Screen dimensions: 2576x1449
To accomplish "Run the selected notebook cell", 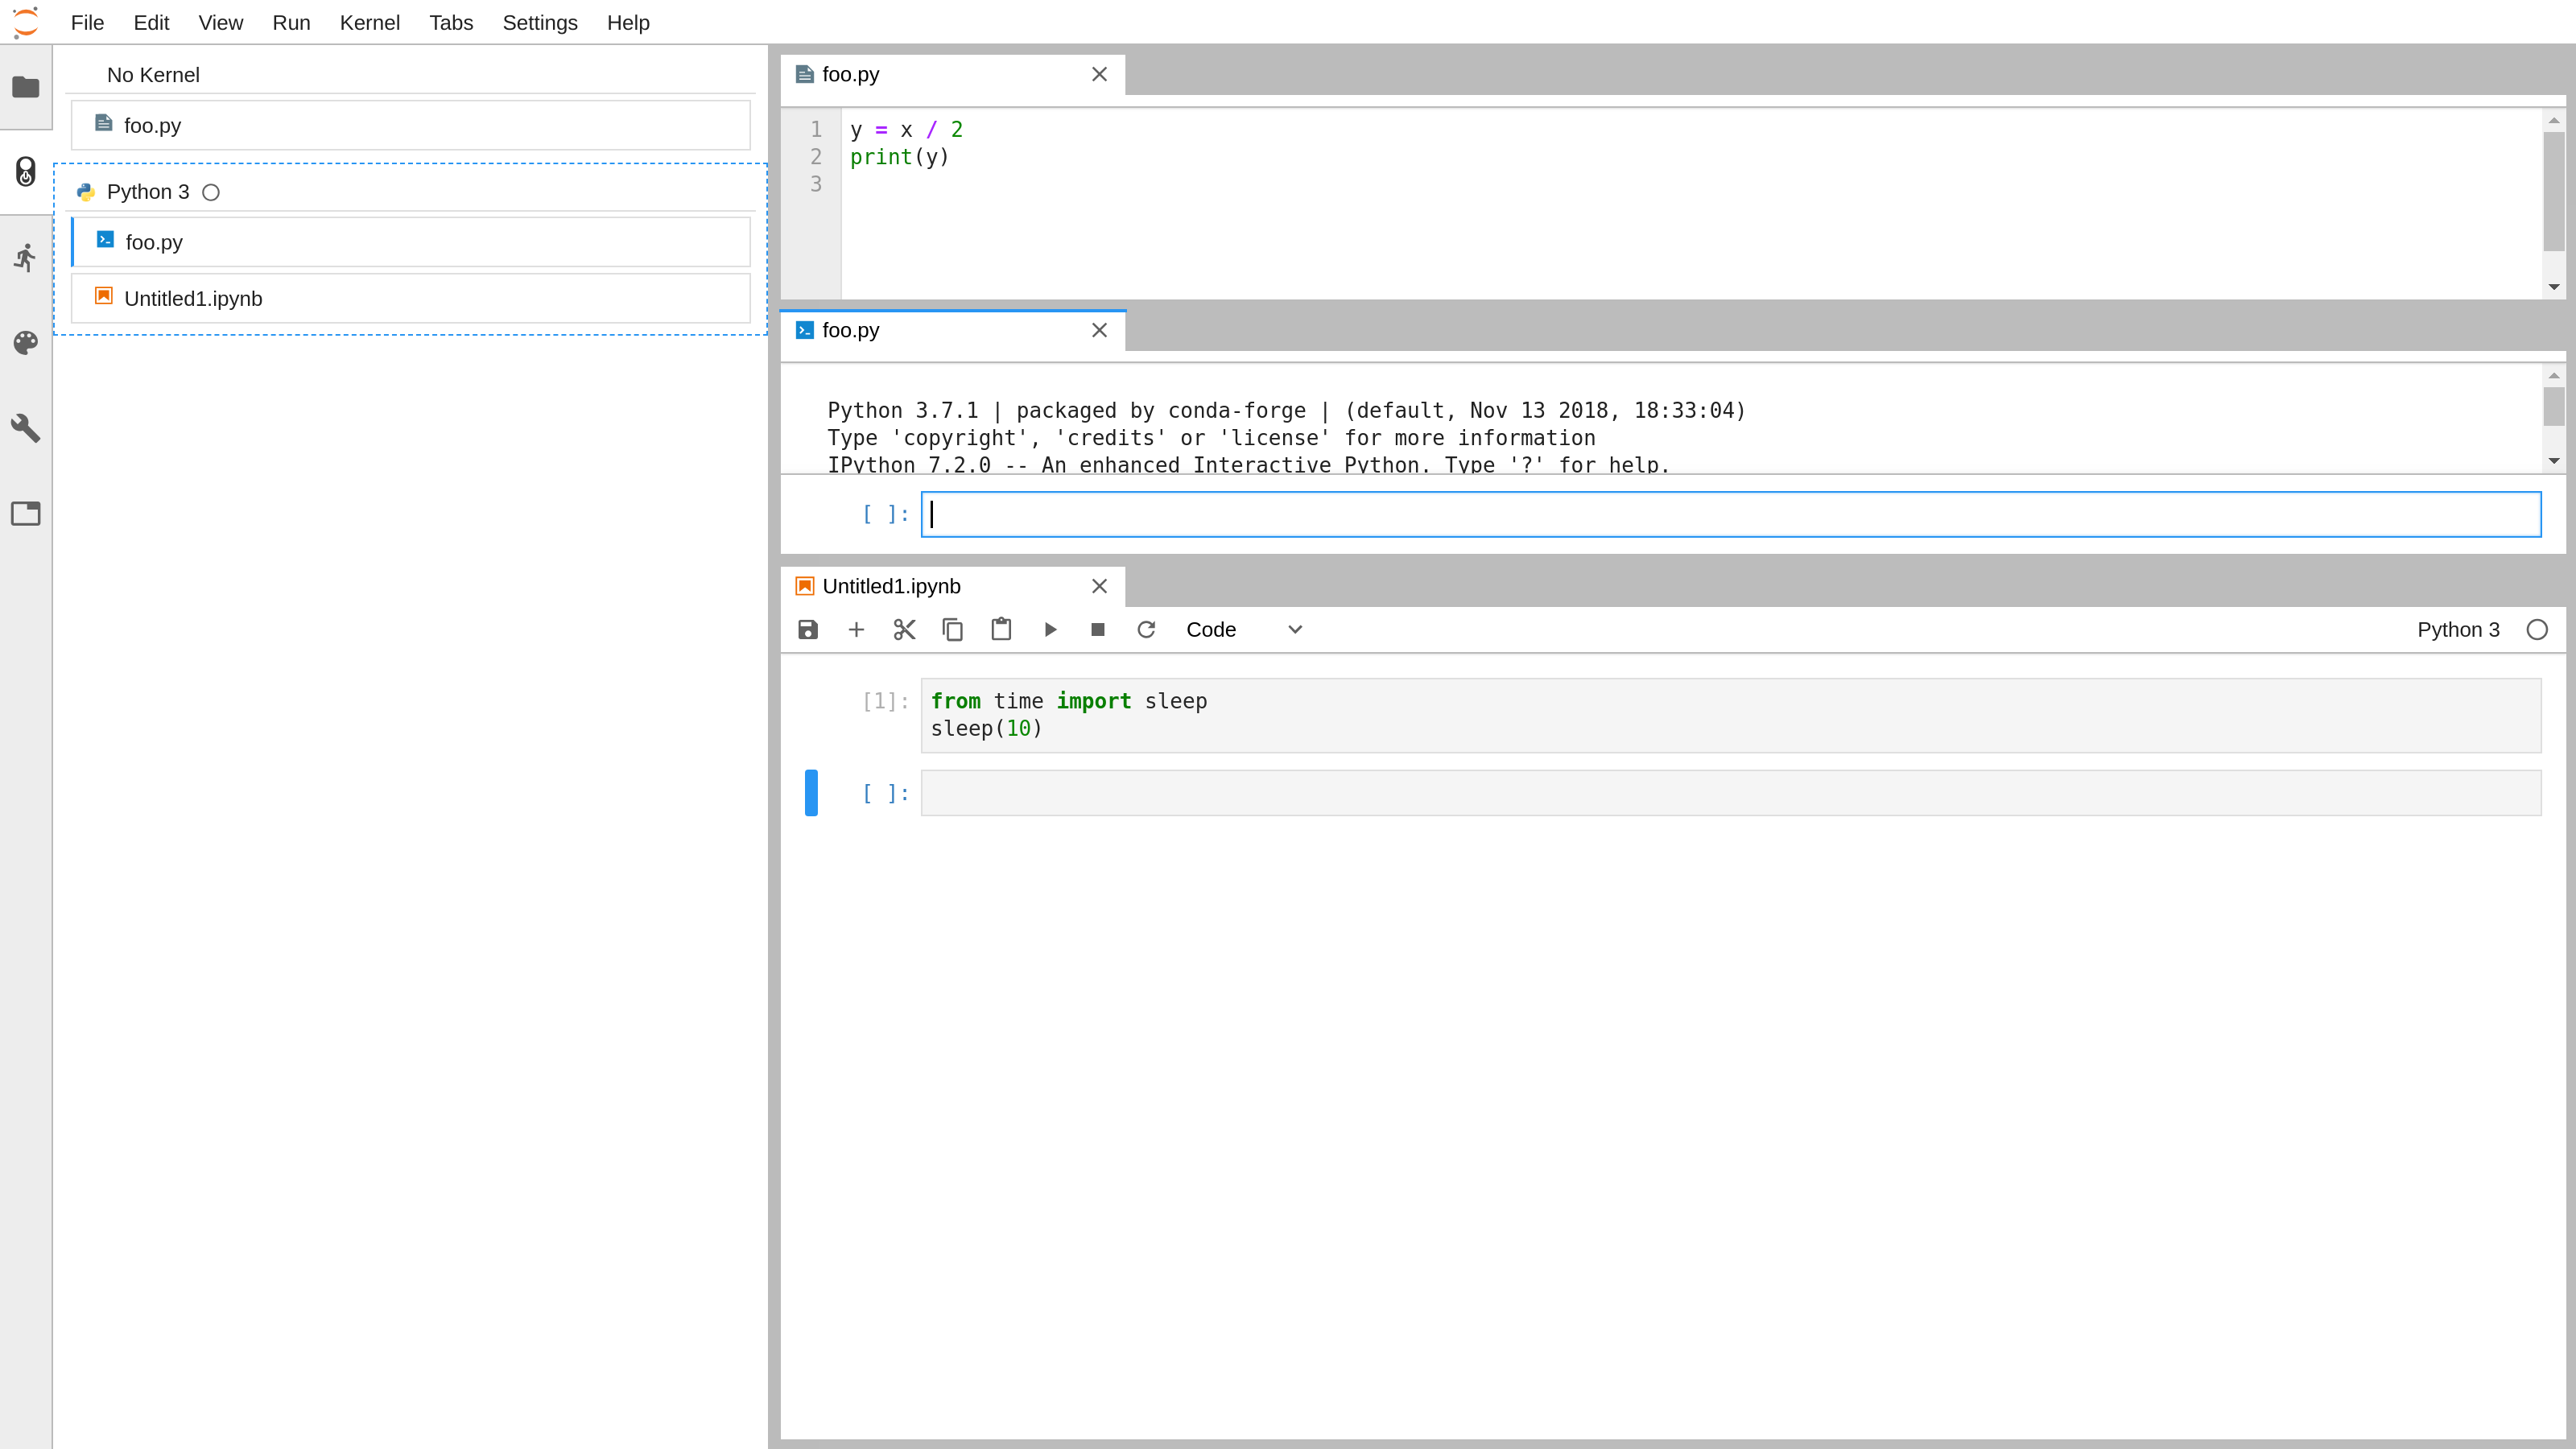I will [1049, 629].
